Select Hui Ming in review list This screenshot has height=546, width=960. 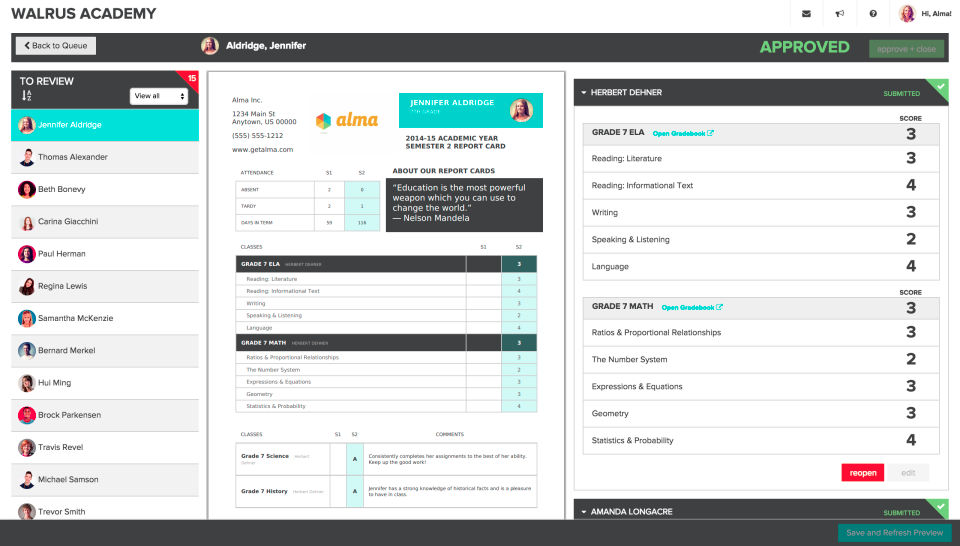(x=105, y=383)
